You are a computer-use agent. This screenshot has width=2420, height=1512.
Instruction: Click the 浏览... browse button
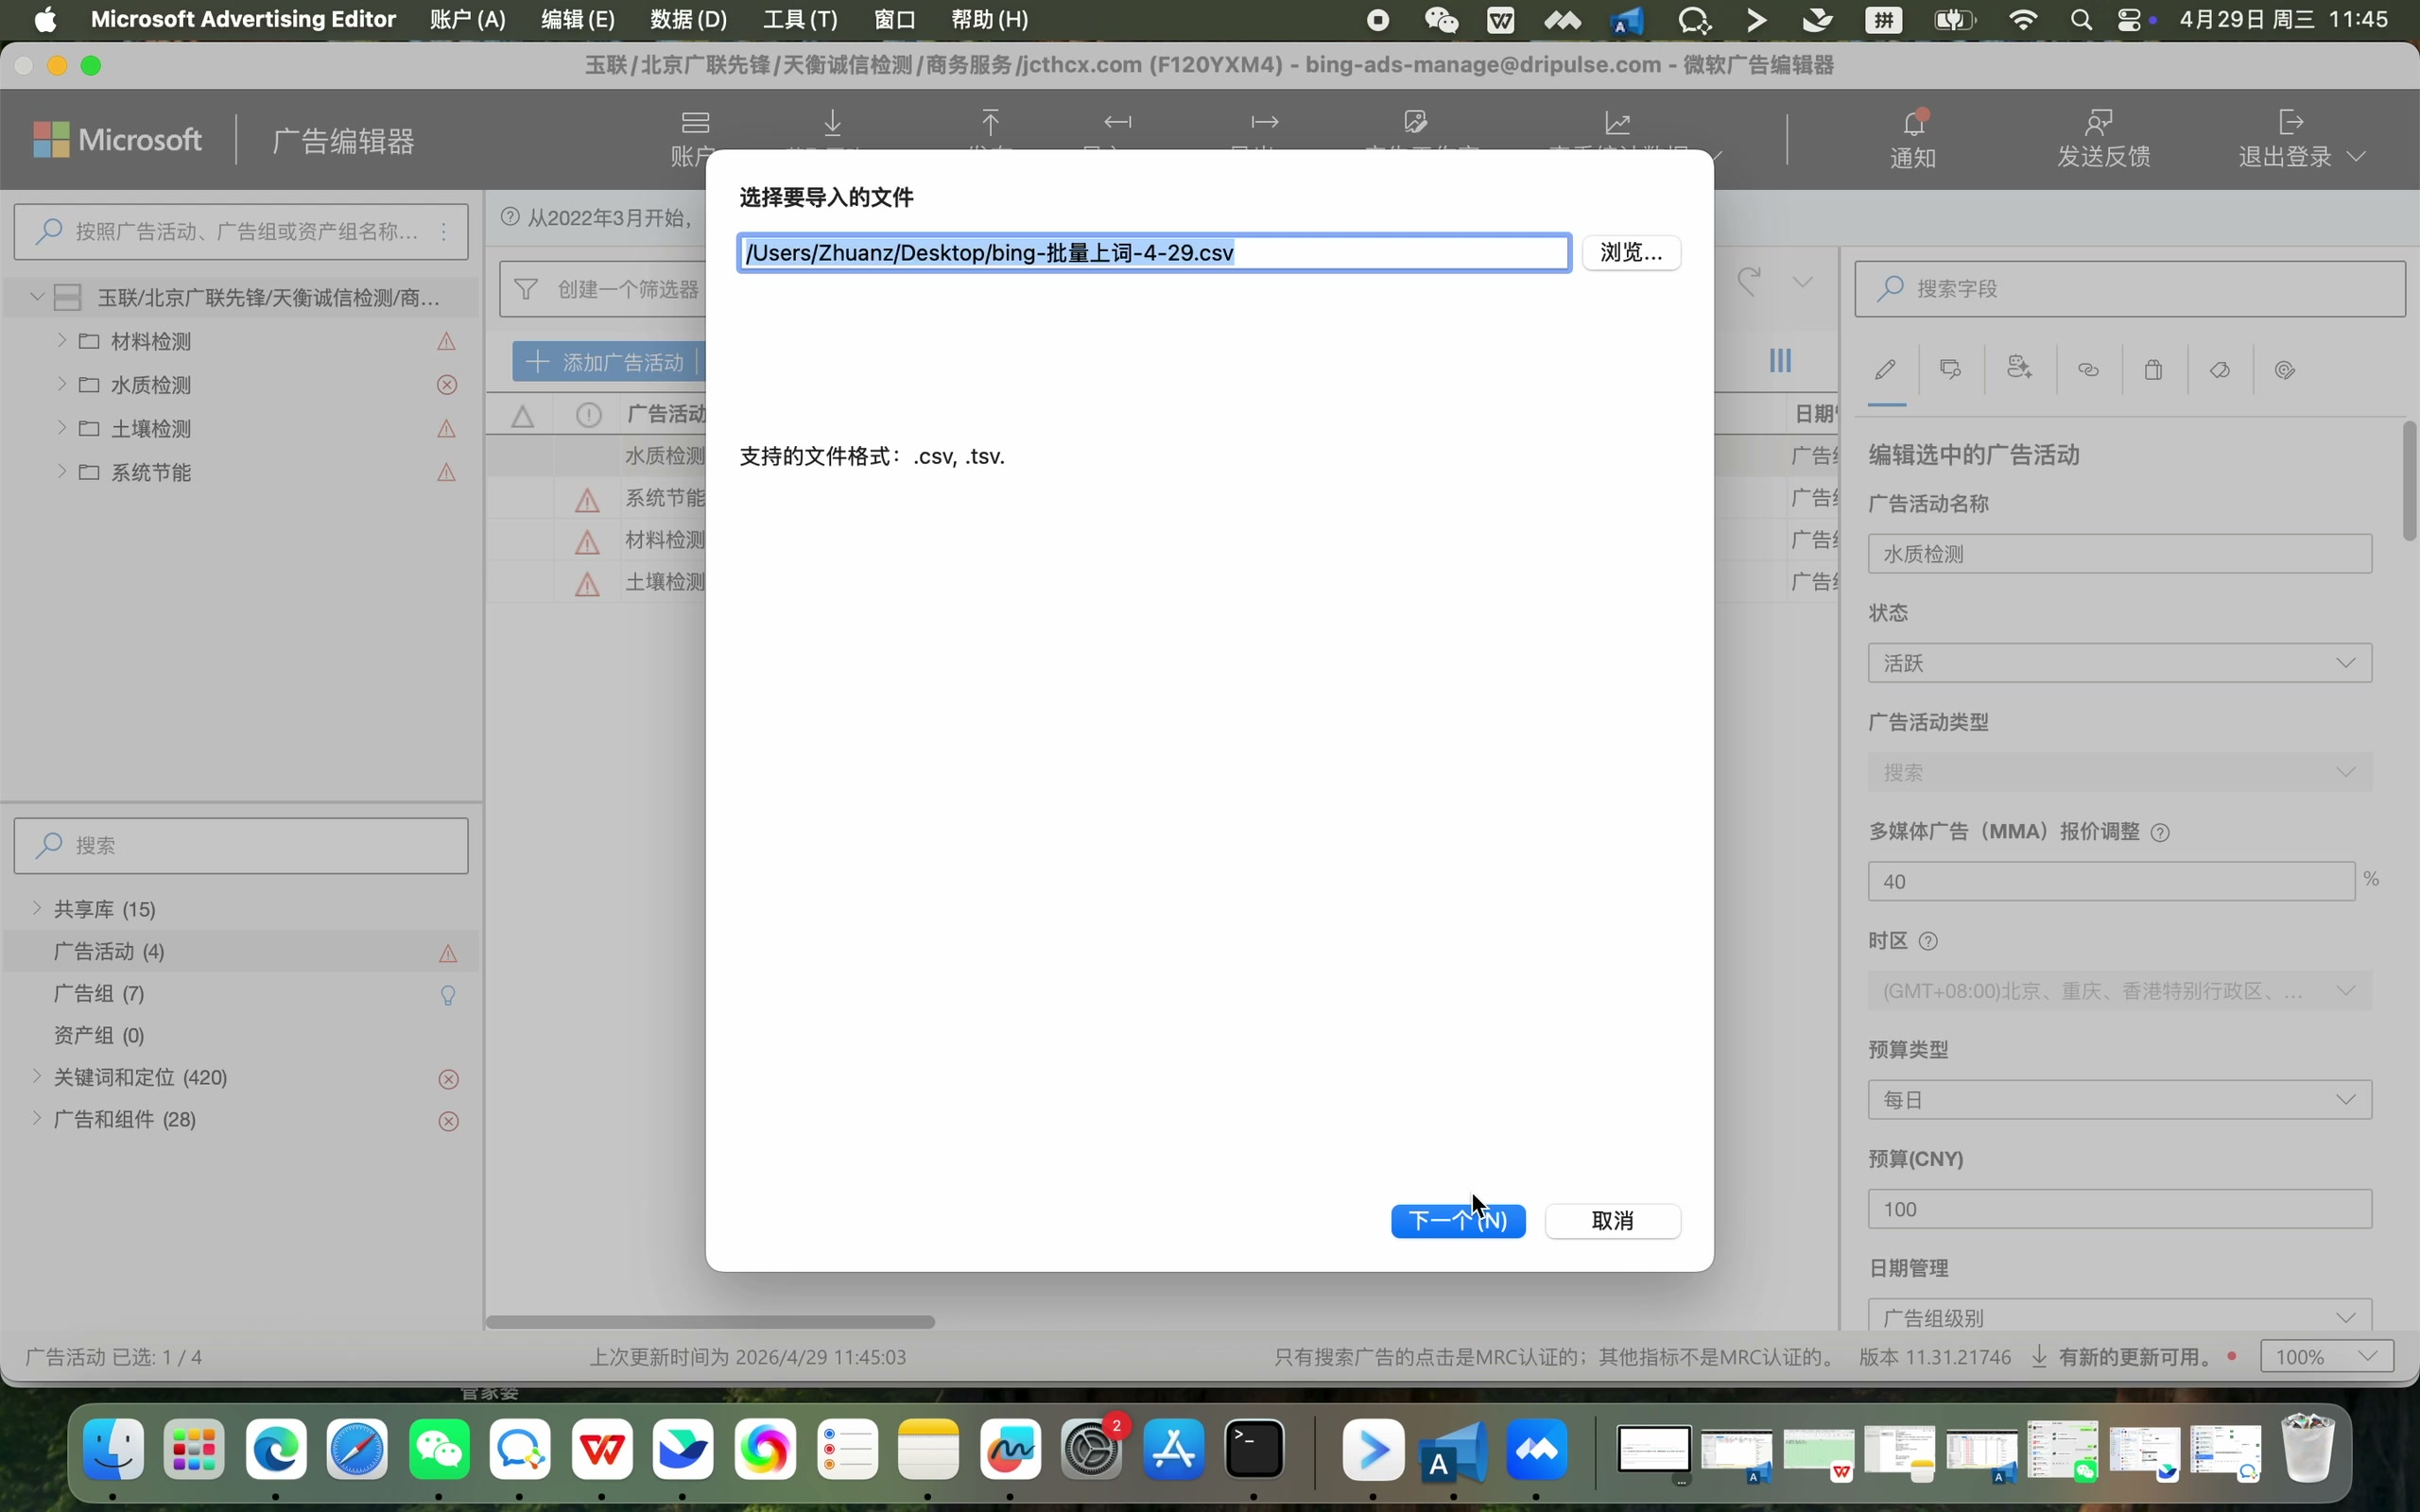(x=1631, y=252)
